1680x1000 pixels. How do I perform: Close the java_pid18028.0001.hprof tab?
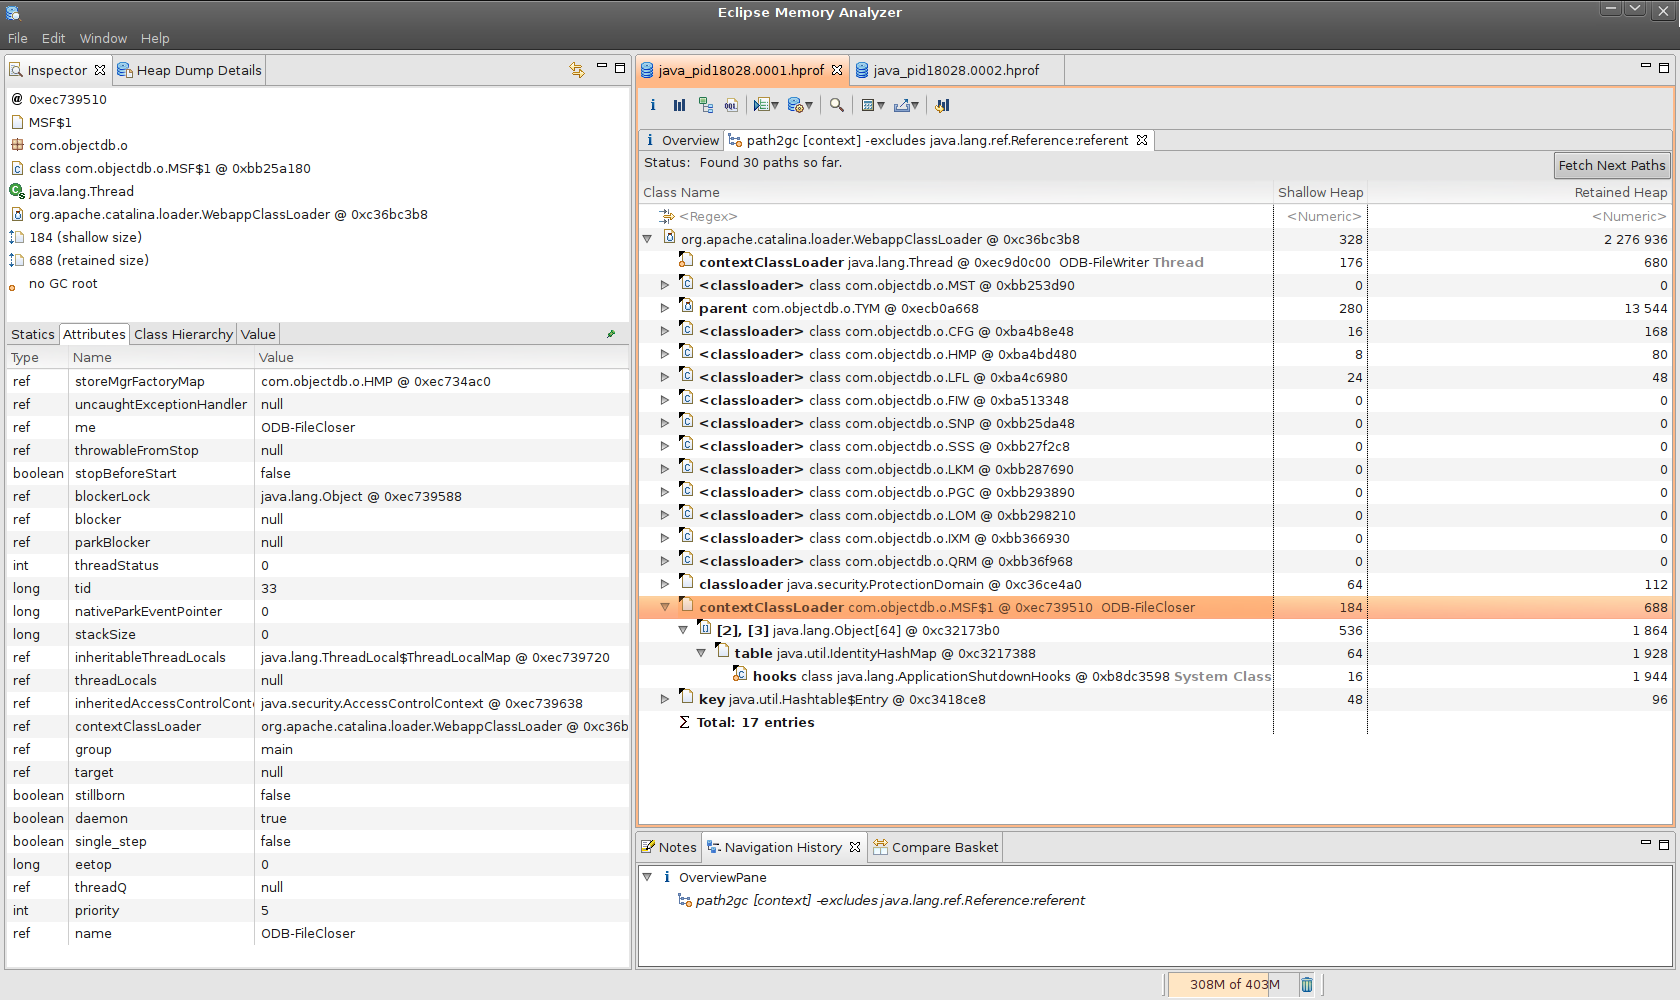[837, 70]
